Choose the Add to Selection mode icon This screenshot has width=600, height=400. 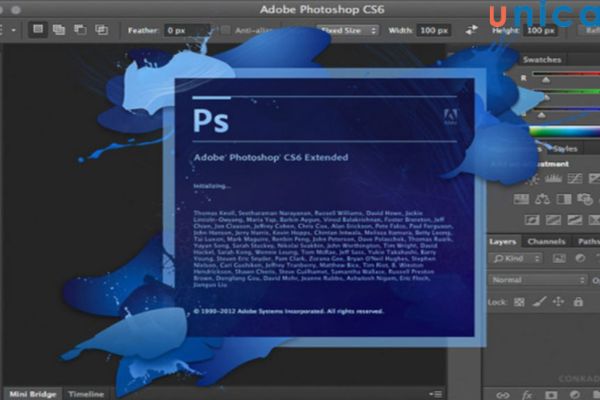click(59, 30)
